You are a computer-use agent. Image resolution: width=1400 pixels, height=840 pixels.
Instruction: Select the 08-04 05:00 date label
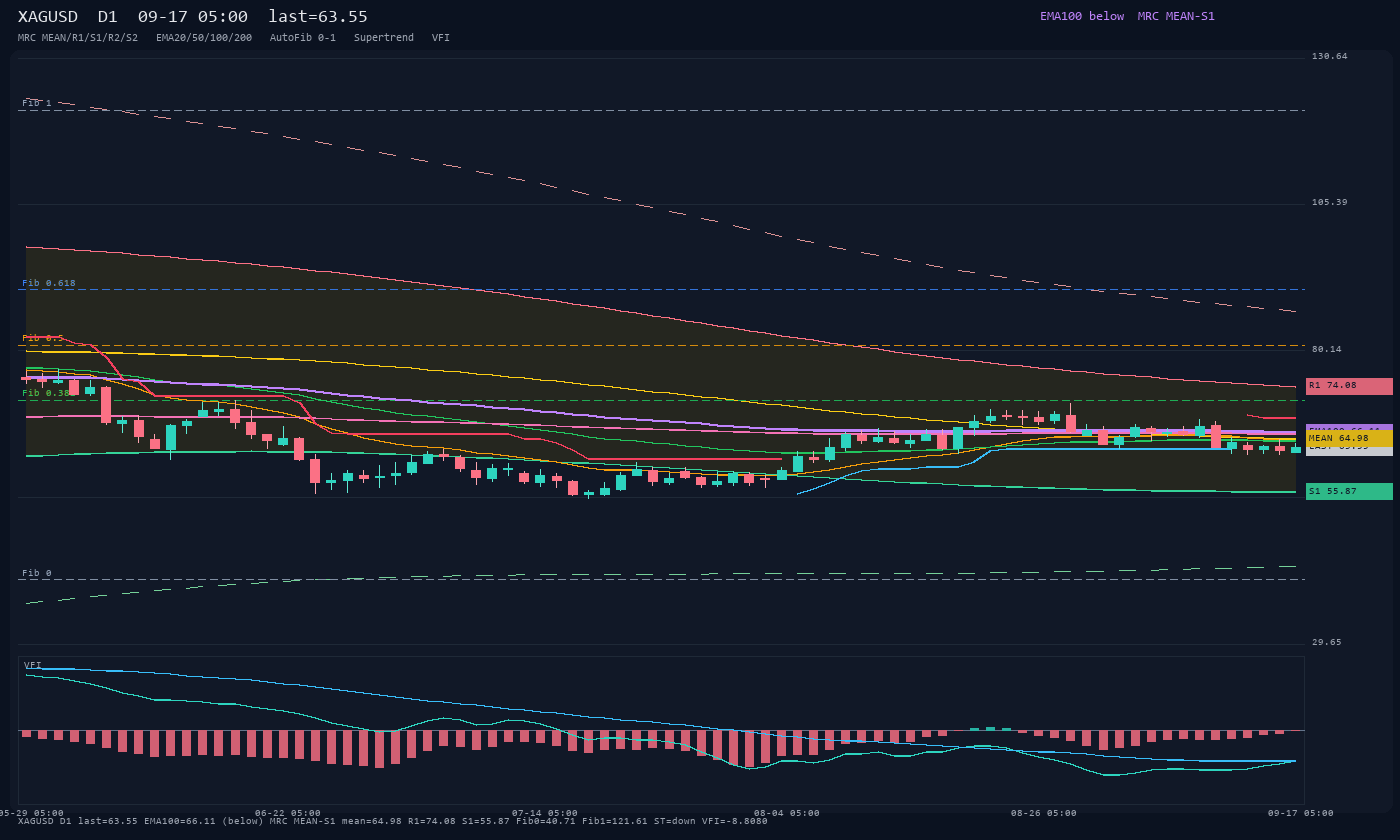[787, 813]
